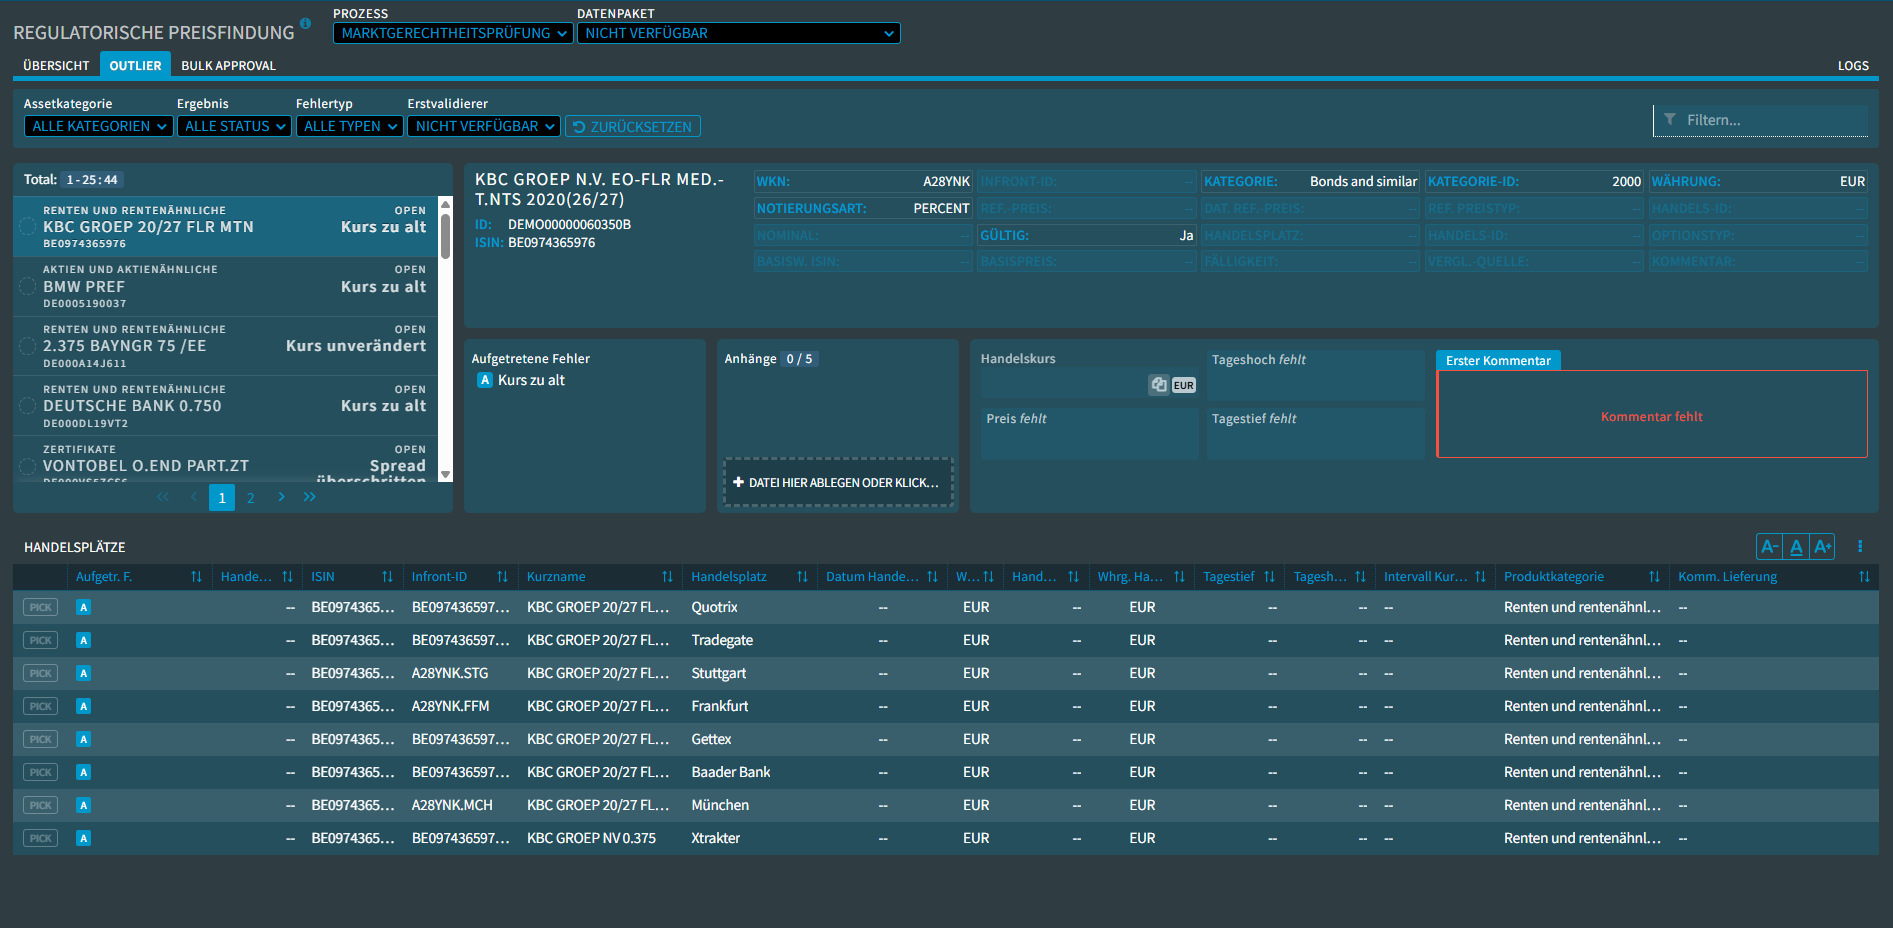Reset table font size with A icon

[1796, 546]
